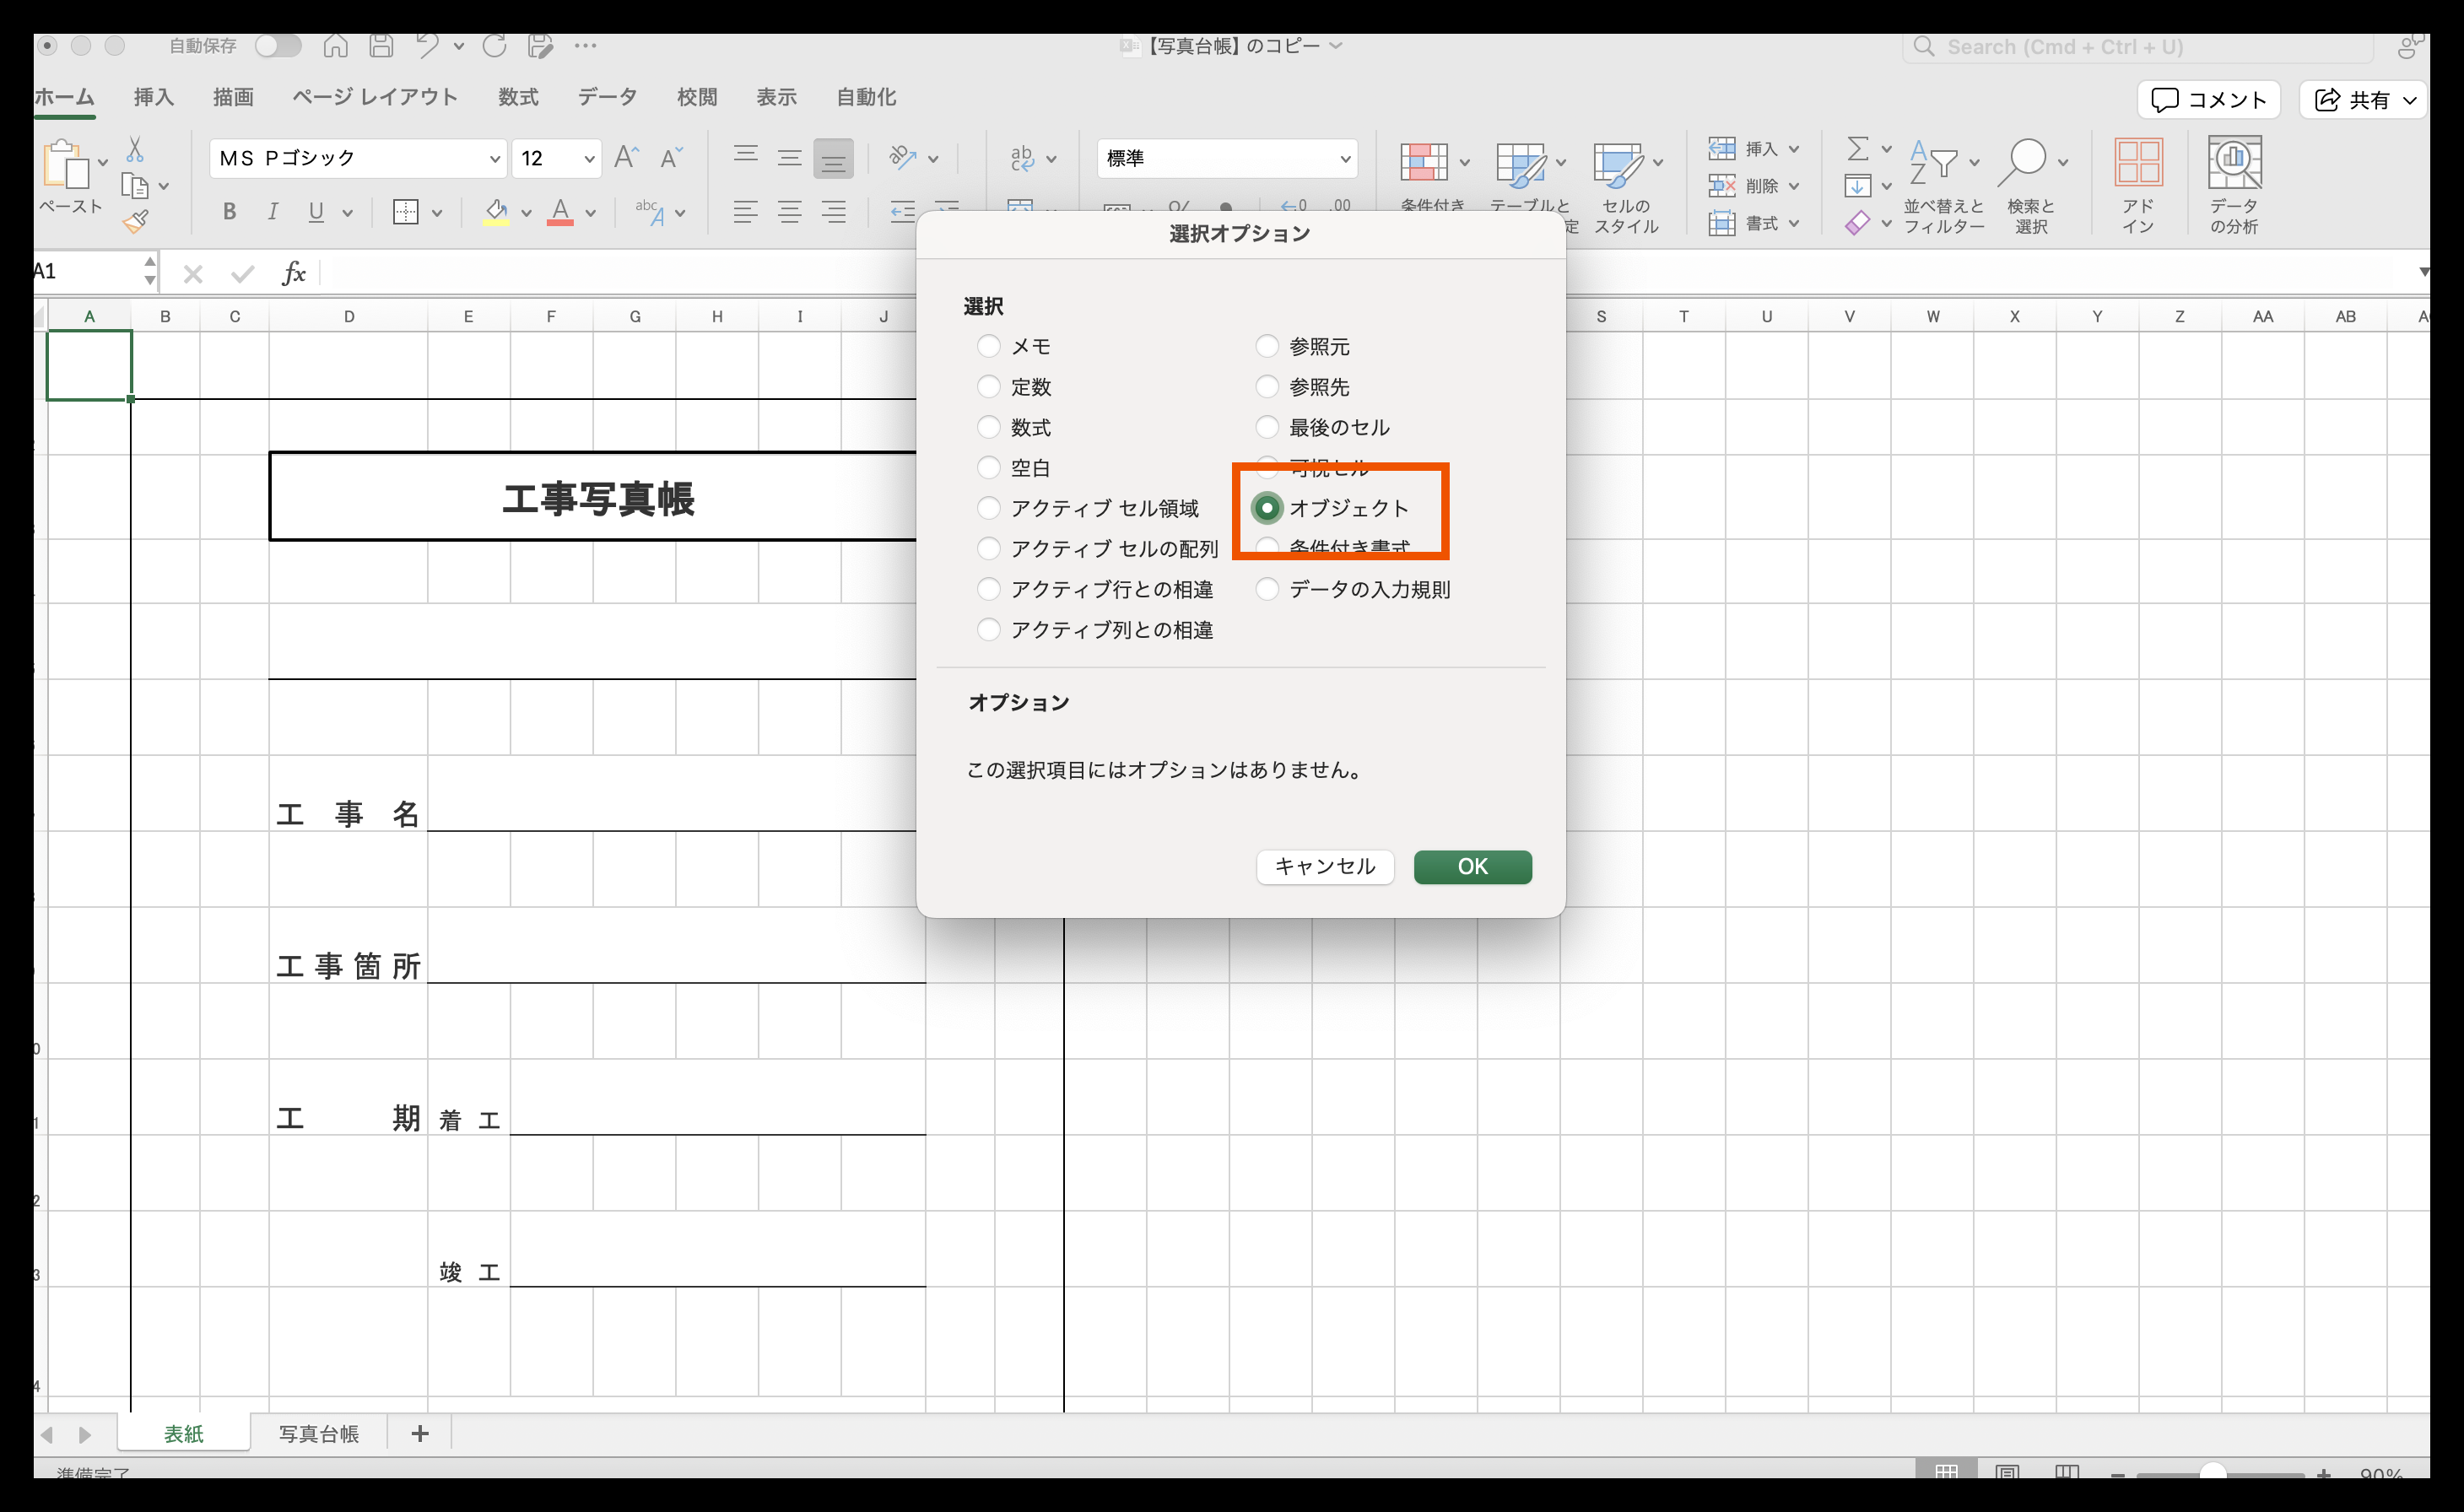Open Find and Select magnifier
This screenshot has height=1512, width=2464.
[2030, 186]
